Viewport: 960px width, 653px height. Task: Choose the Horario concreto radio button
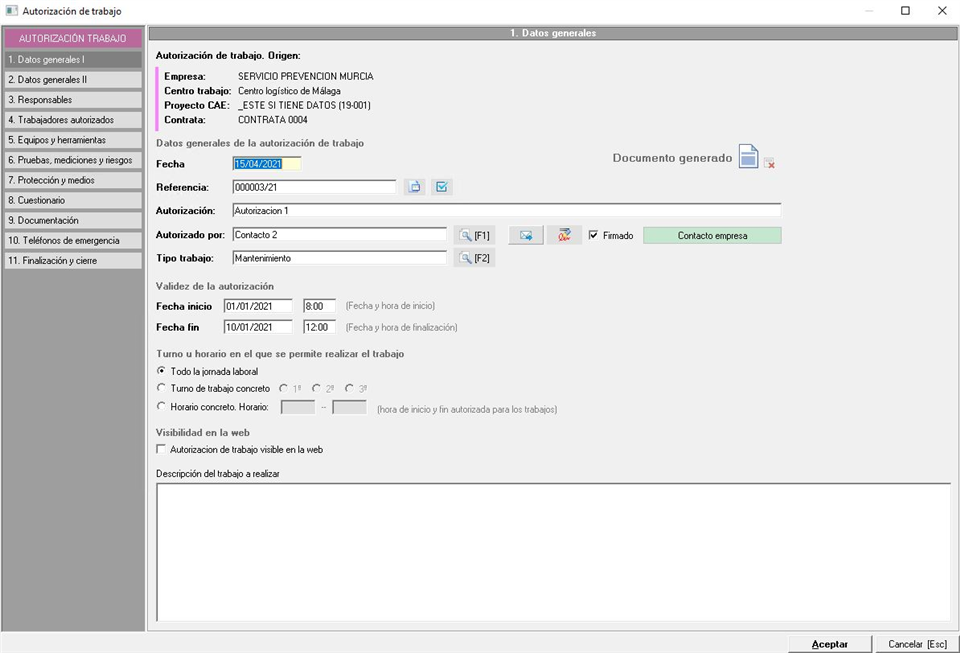pyautogui.click(x=163, y=407)
